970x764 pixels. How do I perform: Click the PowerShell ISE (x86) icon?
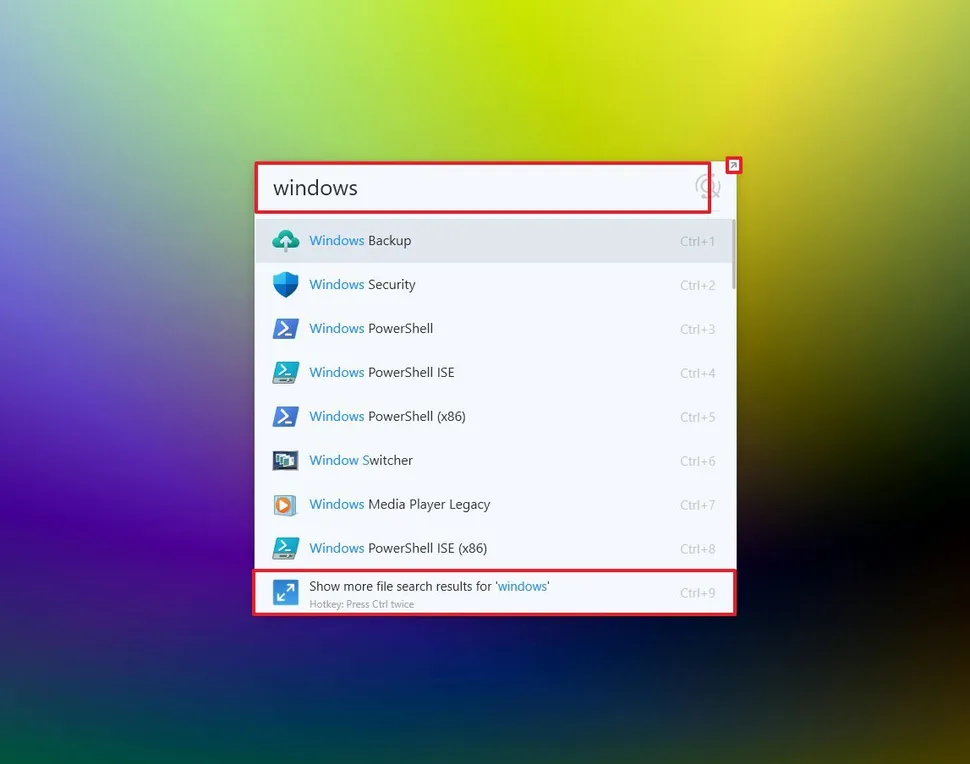click(x=285, y=548)
